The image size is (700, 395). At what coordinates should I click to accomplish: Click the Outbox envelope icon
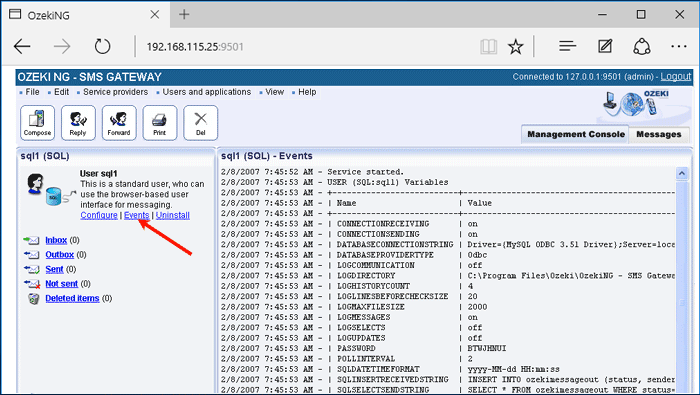point(31,255)
